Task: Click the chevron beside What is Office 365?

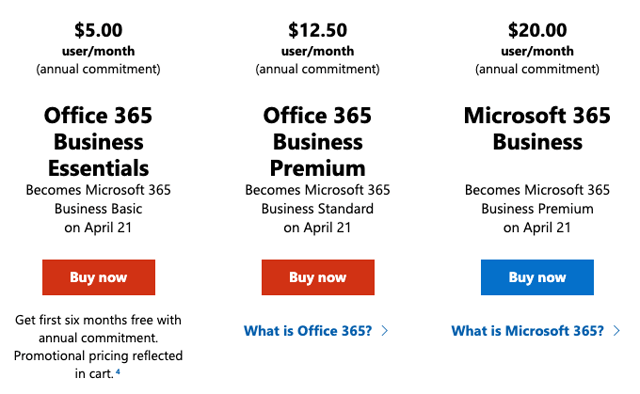Action: point(384,331)
